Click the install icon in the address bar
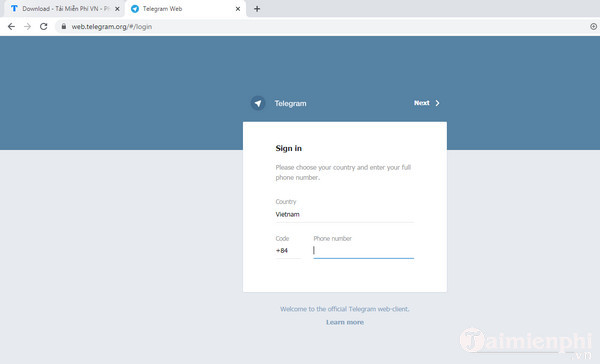 click(x=593, y=26)
